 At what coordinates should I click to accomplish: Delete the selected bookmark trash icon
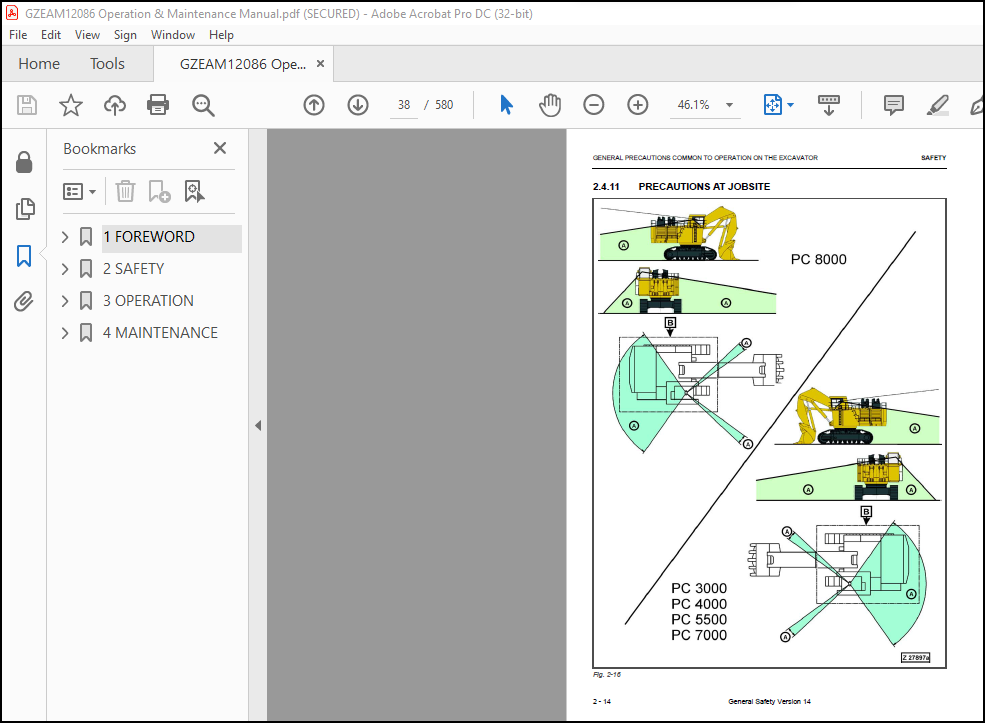(x=125, y=191)
